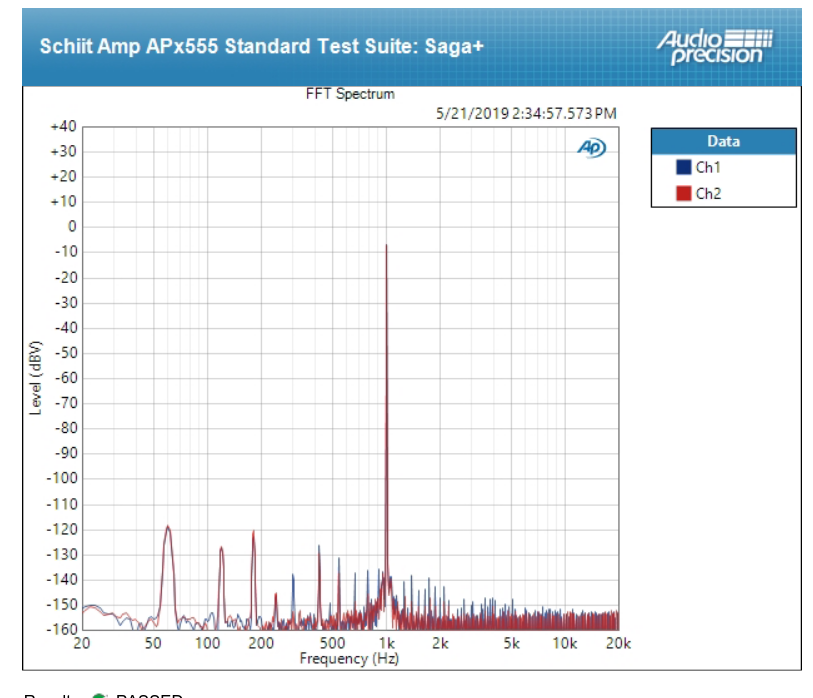Click the 1 kHz fundamental peak tip
The image size is (813, 698).
tap(386, 245)
